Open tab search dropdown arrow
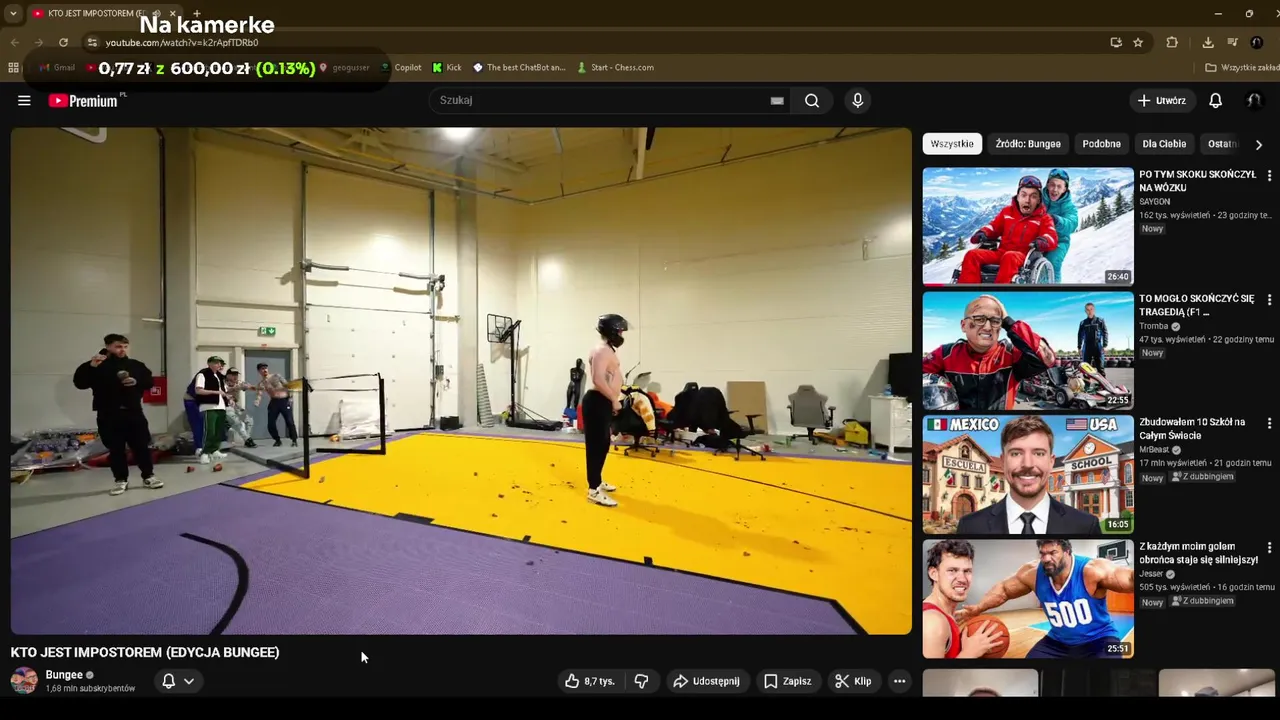Viewport: 1280px width, 720px height. pos(13,14)
